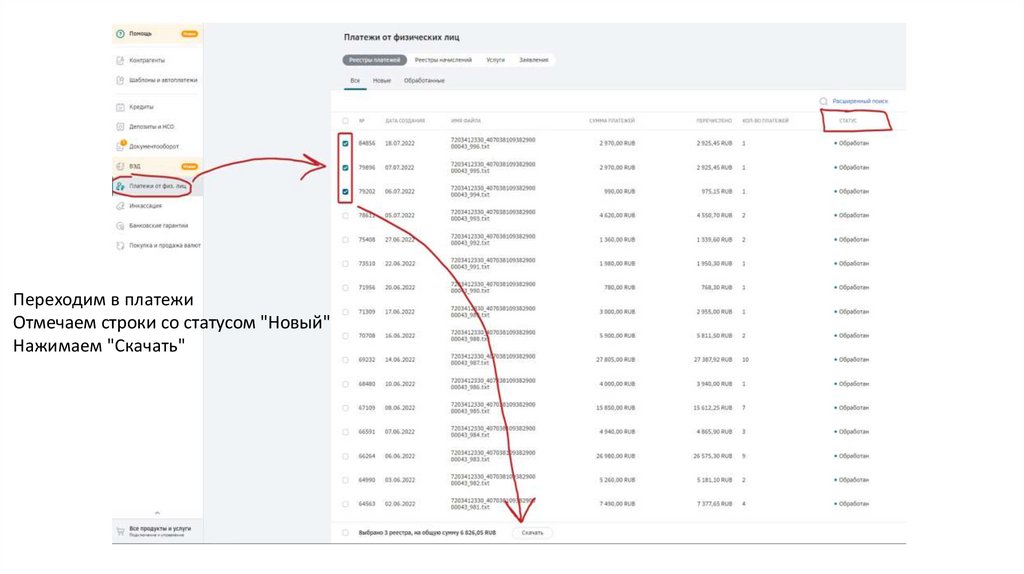
Task: Open Контрагенты via its sidebar icon
Action: pos(120,60)
